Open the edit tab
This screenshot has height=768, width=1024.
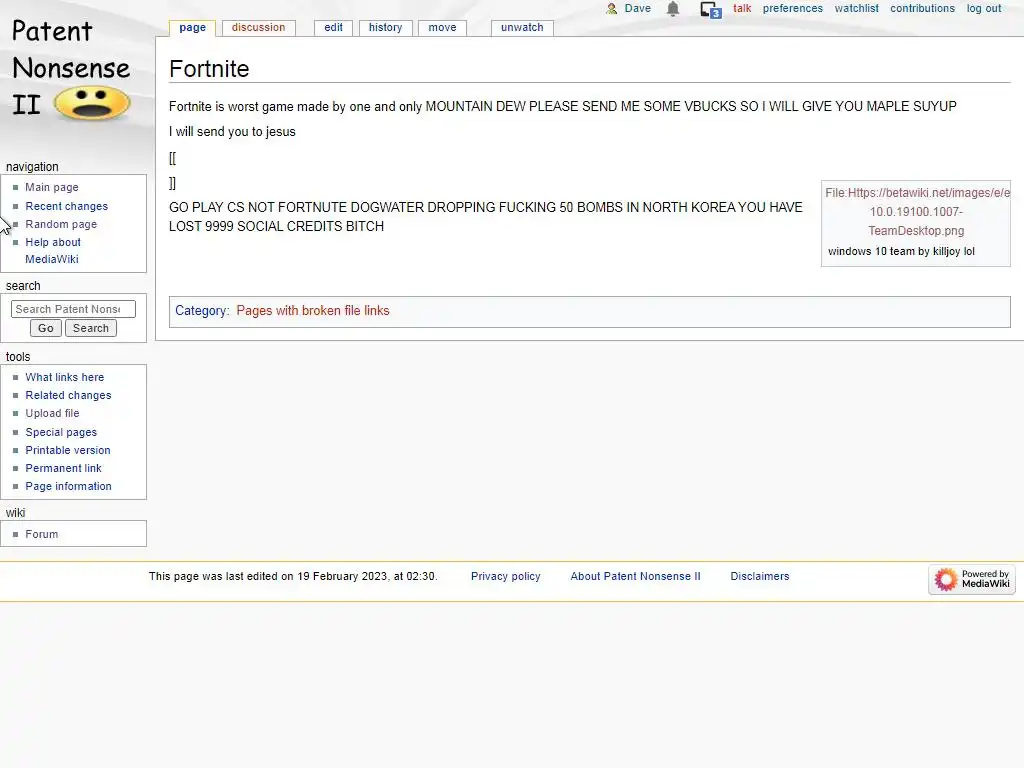click(333, 27)
